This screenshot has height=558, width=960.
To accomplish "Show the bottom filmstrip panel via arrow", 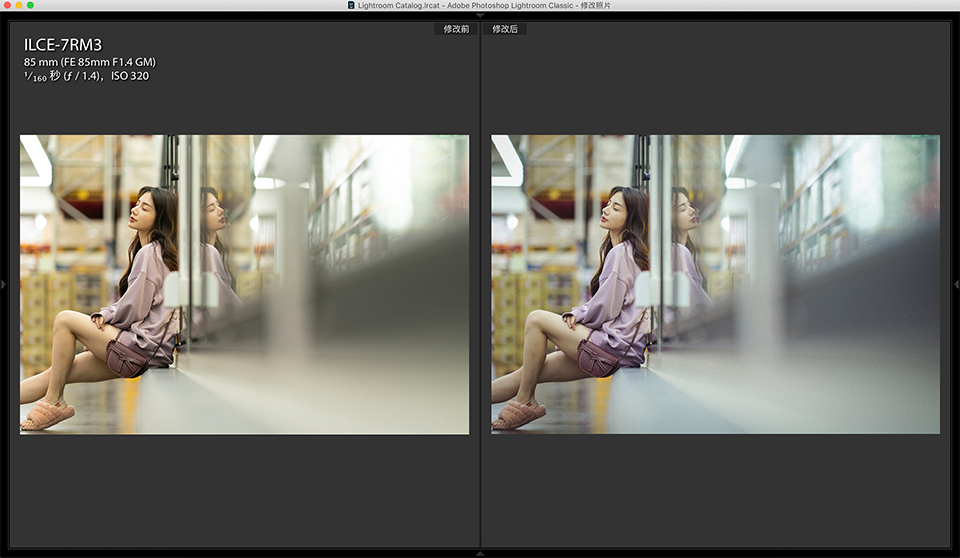I will pos(480,553).
